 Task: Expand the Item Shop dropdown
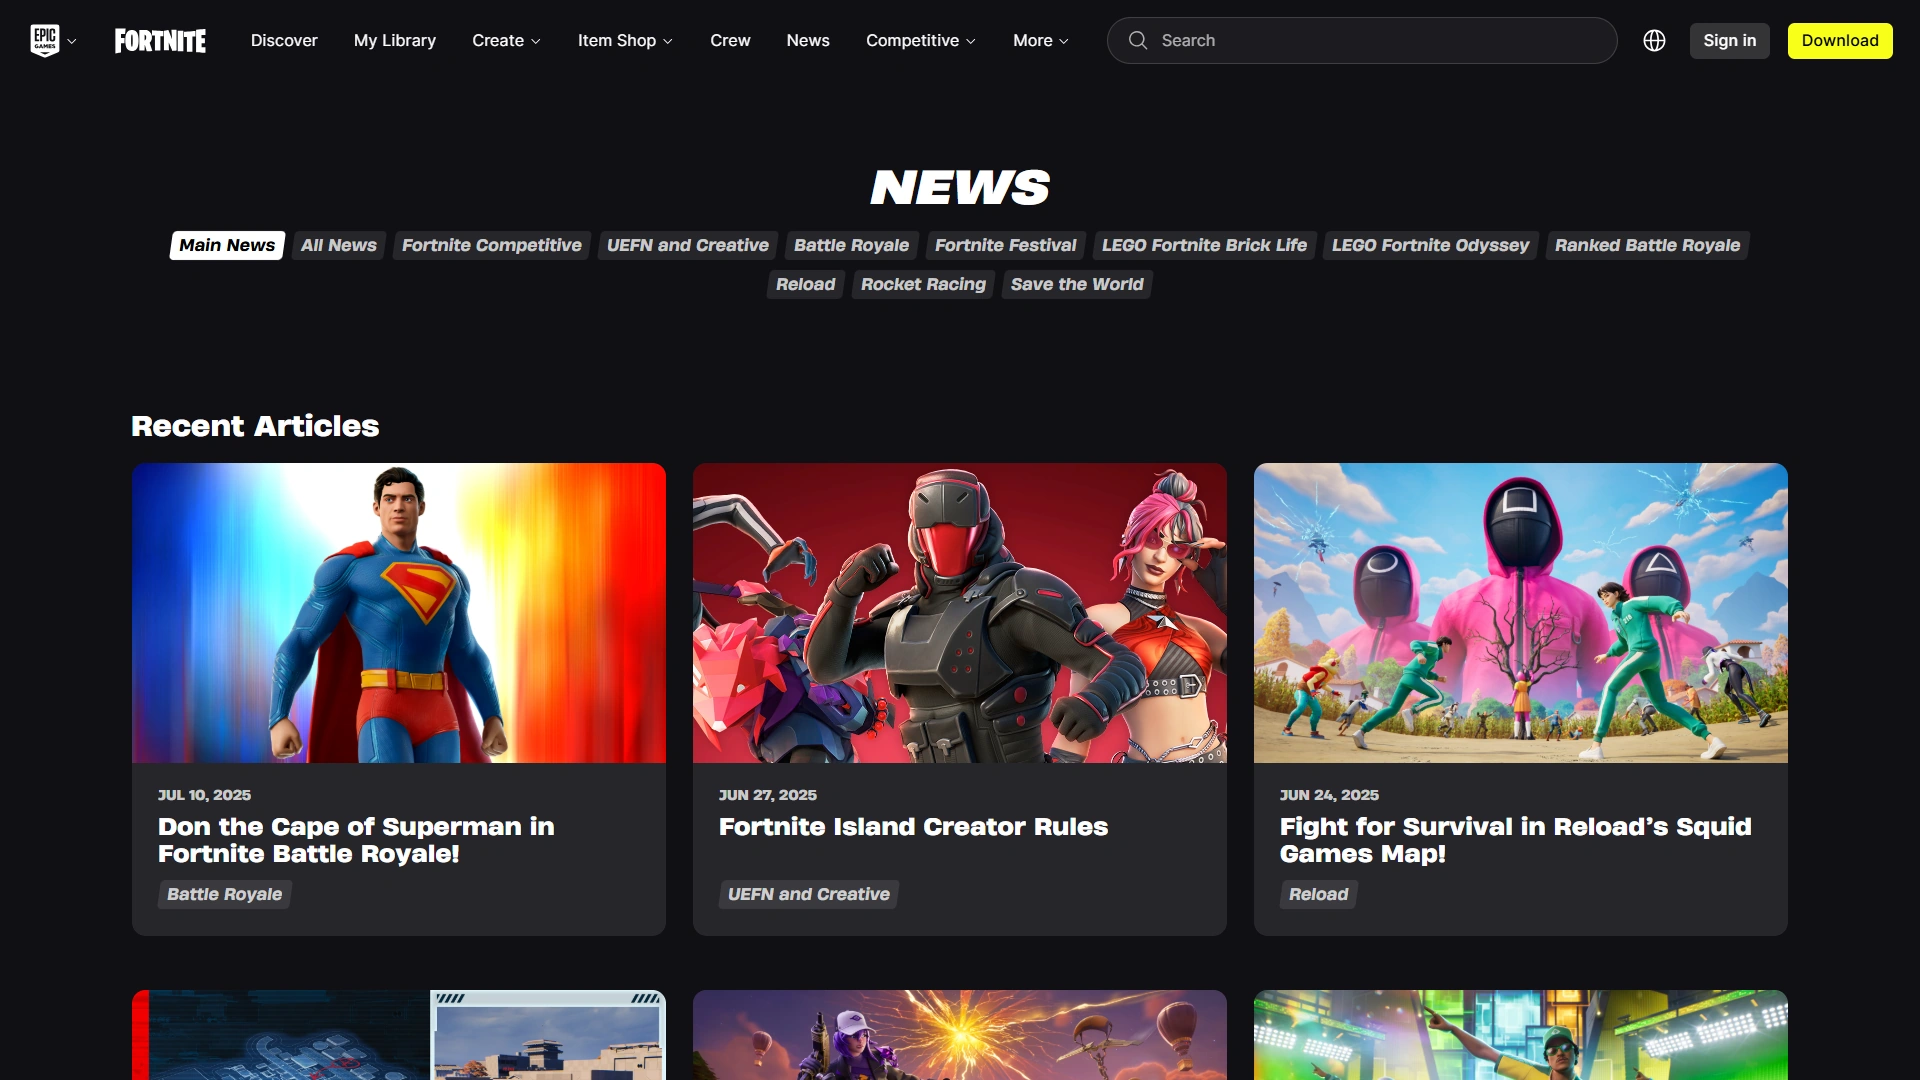624,41
